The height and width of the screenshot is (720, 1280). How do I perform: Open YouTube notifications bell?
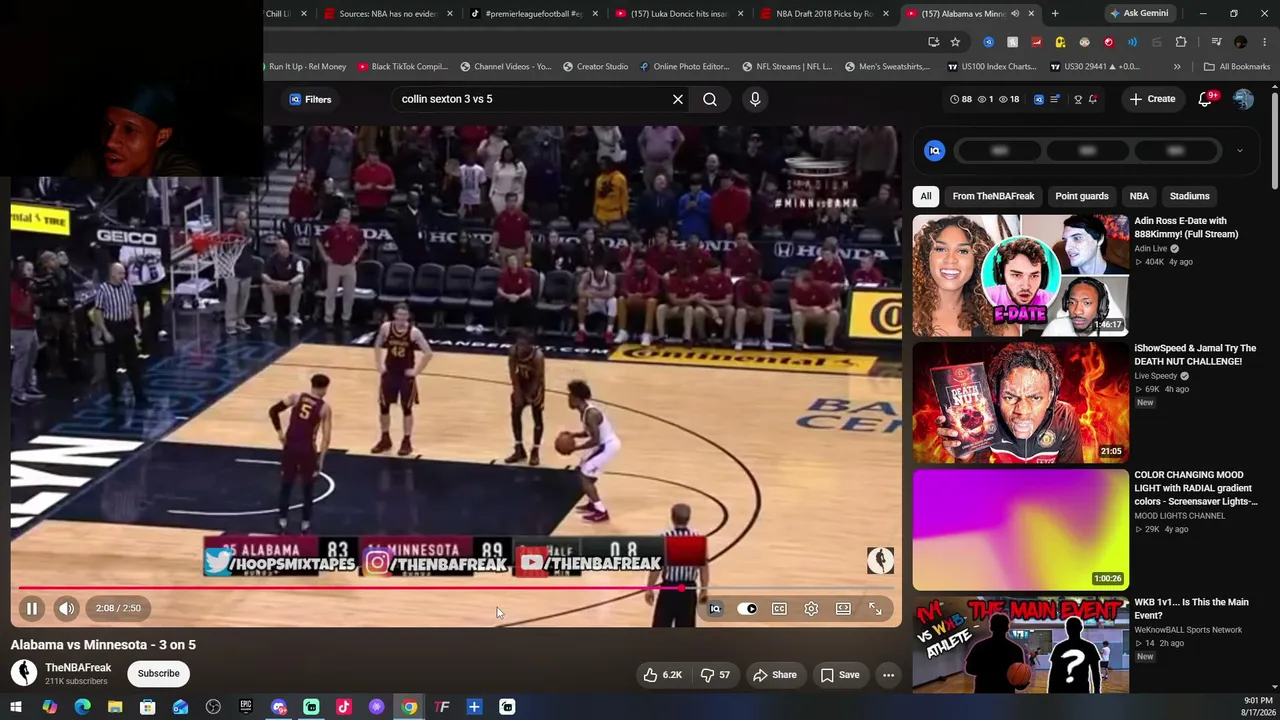pos(1205,99)
